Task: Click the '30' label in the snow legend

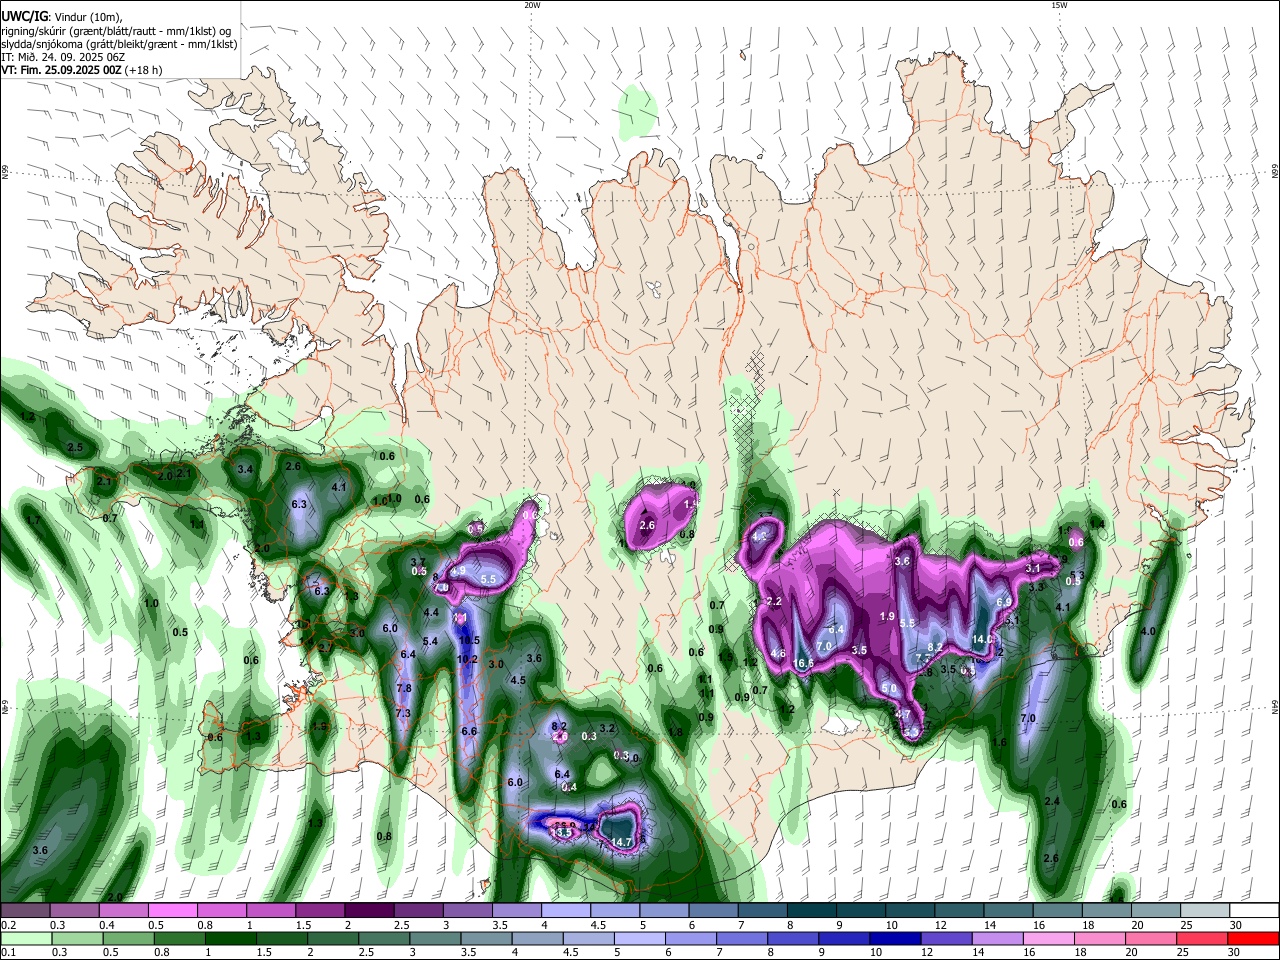Action: [x=1236, y=925]
